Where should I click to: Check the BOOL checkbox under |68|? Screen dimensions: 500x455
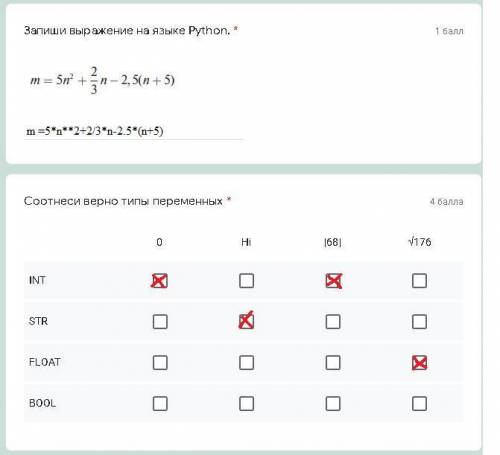click(333, 404)
